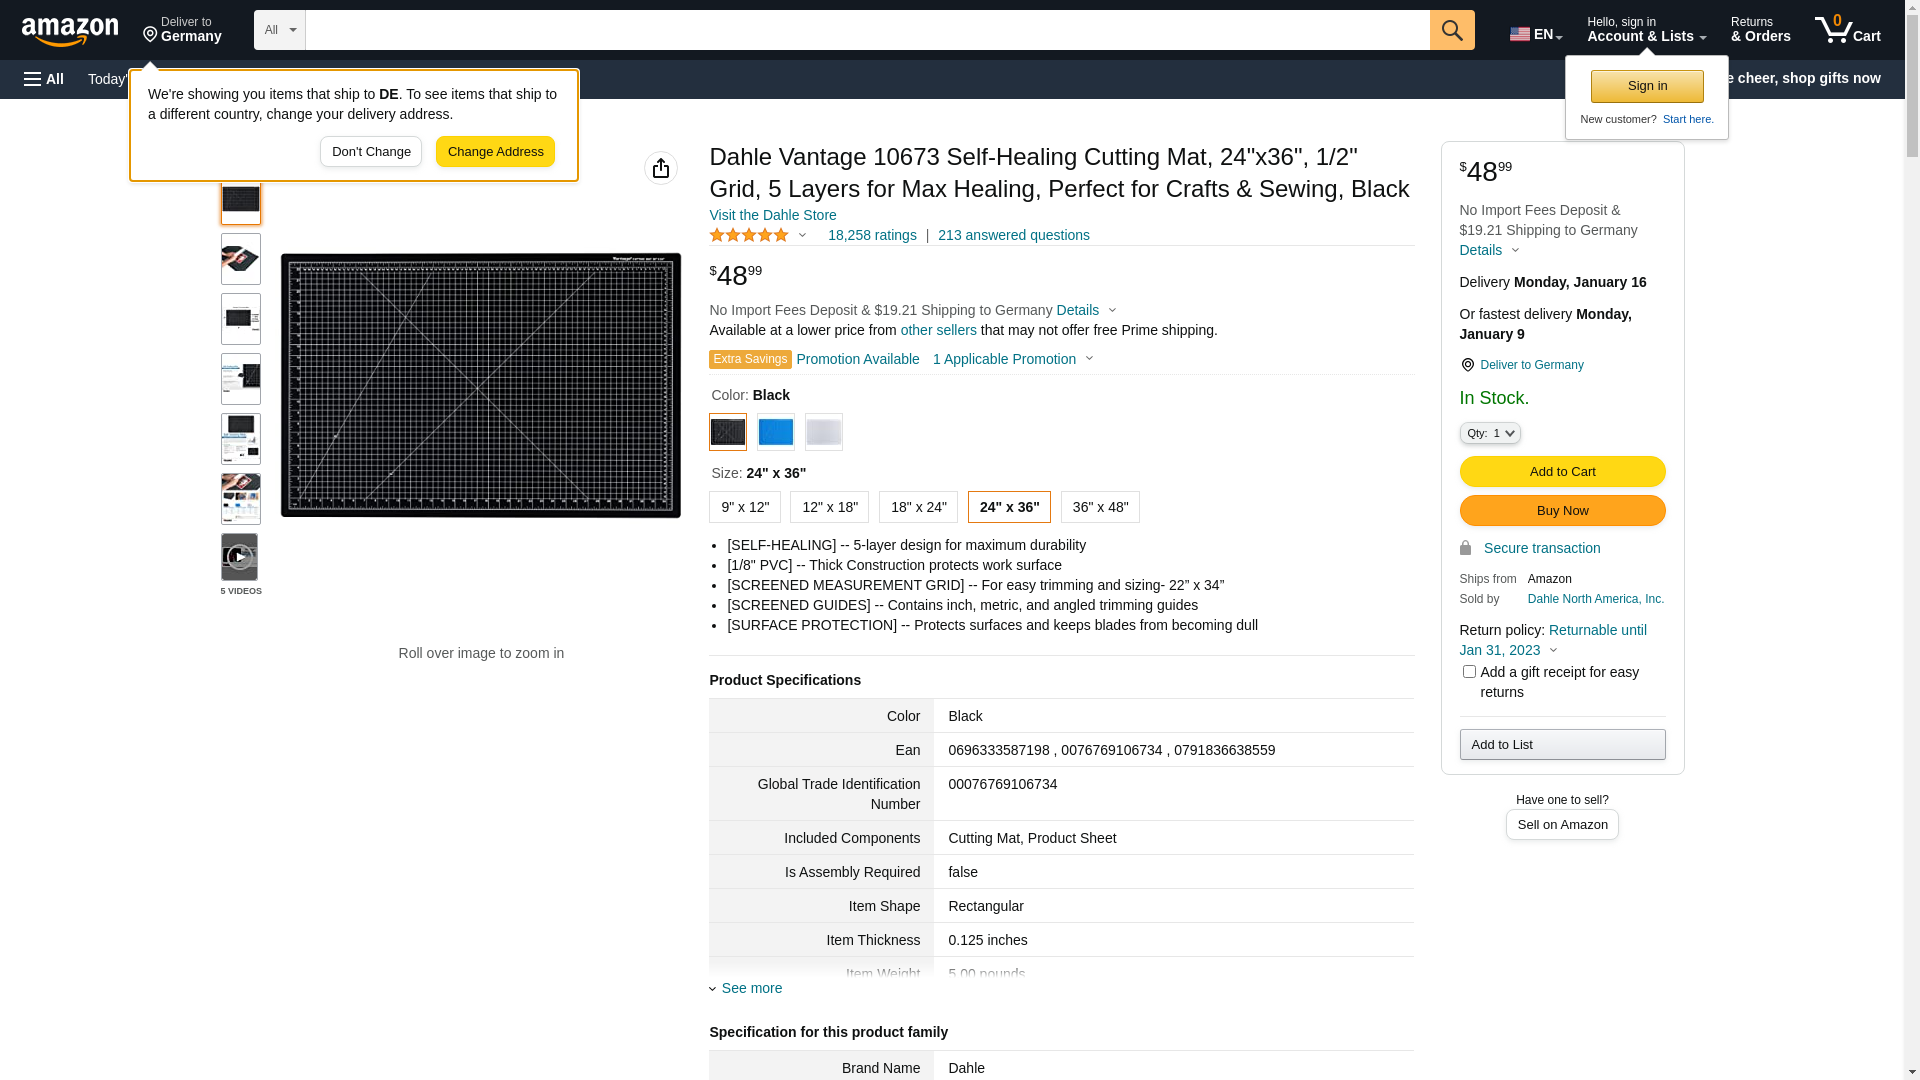The image size is (1920, 1080).
Task: Click the Add to Cart button
Action: pyautogui.click(x=1562, y=471)
